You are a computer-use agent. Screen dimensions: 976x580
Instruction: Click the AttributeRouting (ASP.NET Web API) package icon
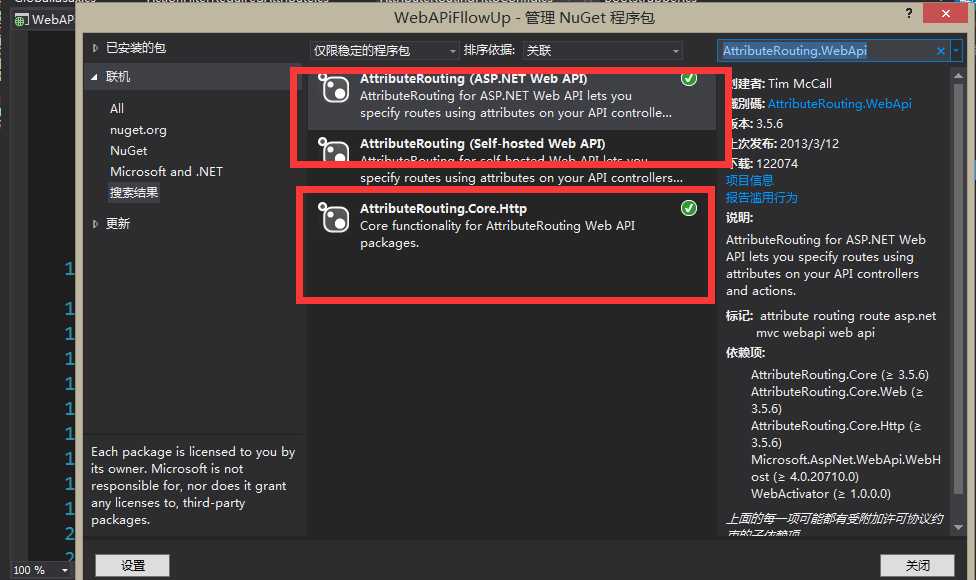coord(334,88)
